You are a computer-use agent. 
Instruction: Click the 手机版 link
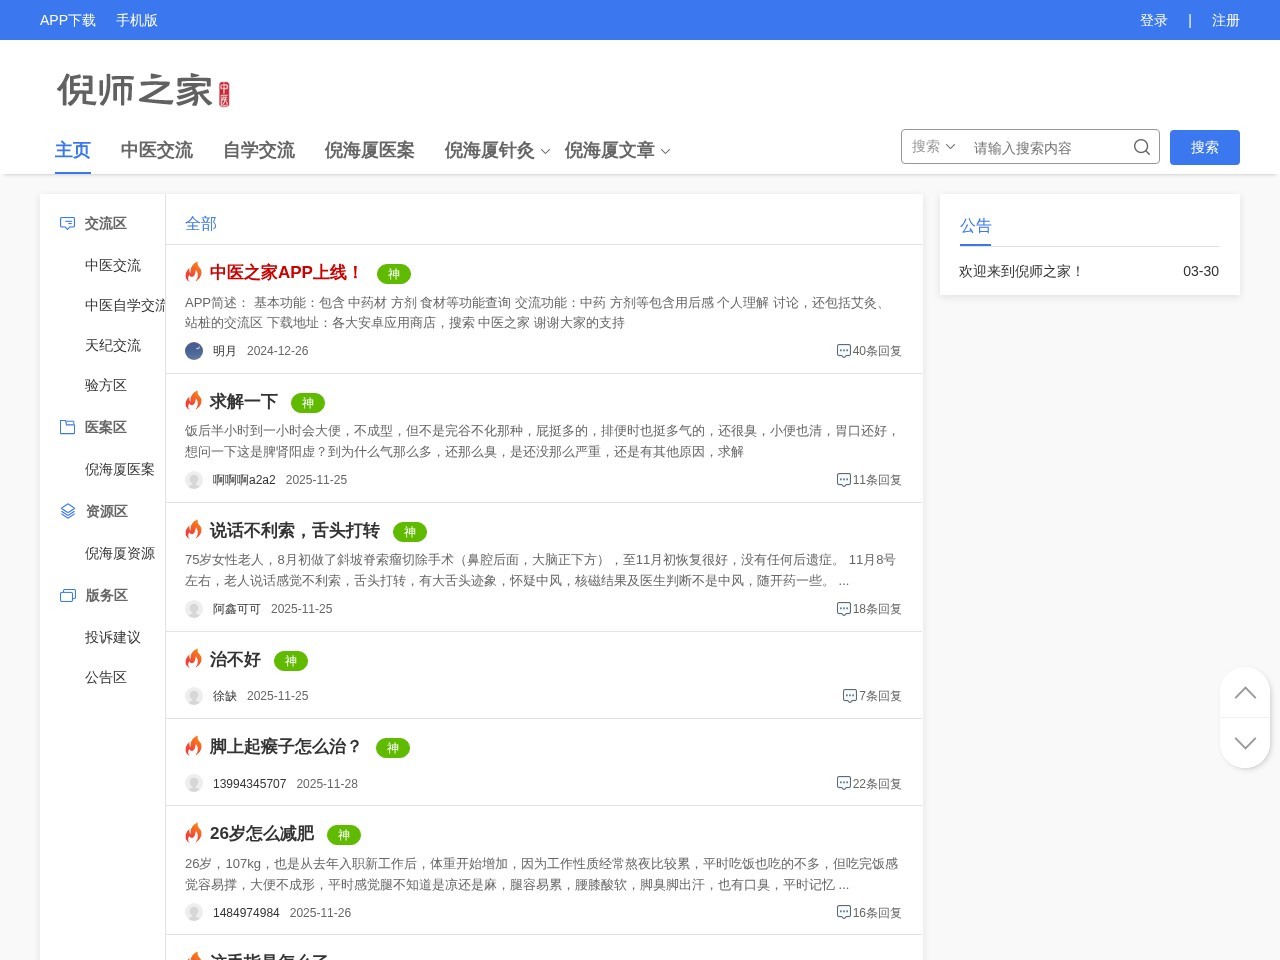pyautogui.click(x=137, y=20)
